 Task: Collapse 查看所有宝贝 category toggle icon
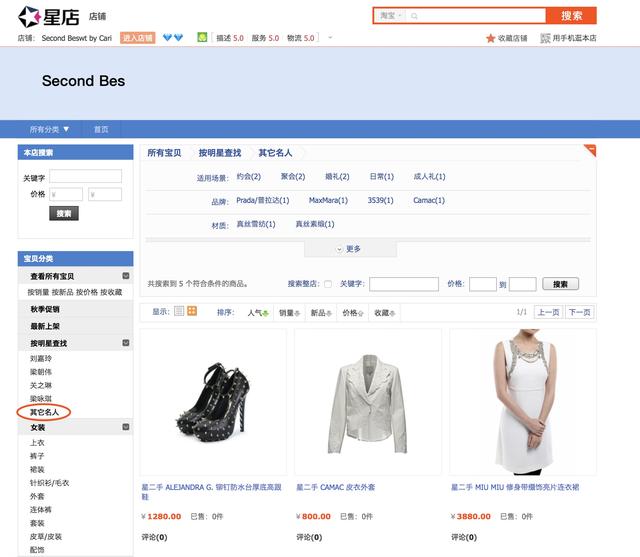[126, 276]
